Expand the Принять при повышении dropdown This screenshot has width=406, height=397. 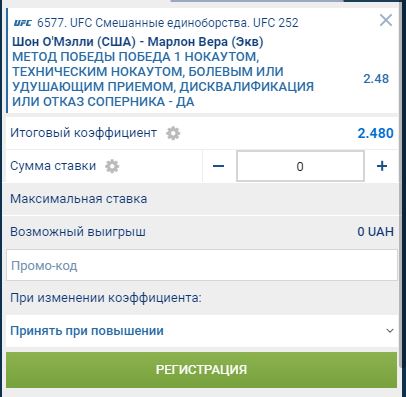click(x=202, y=331)
